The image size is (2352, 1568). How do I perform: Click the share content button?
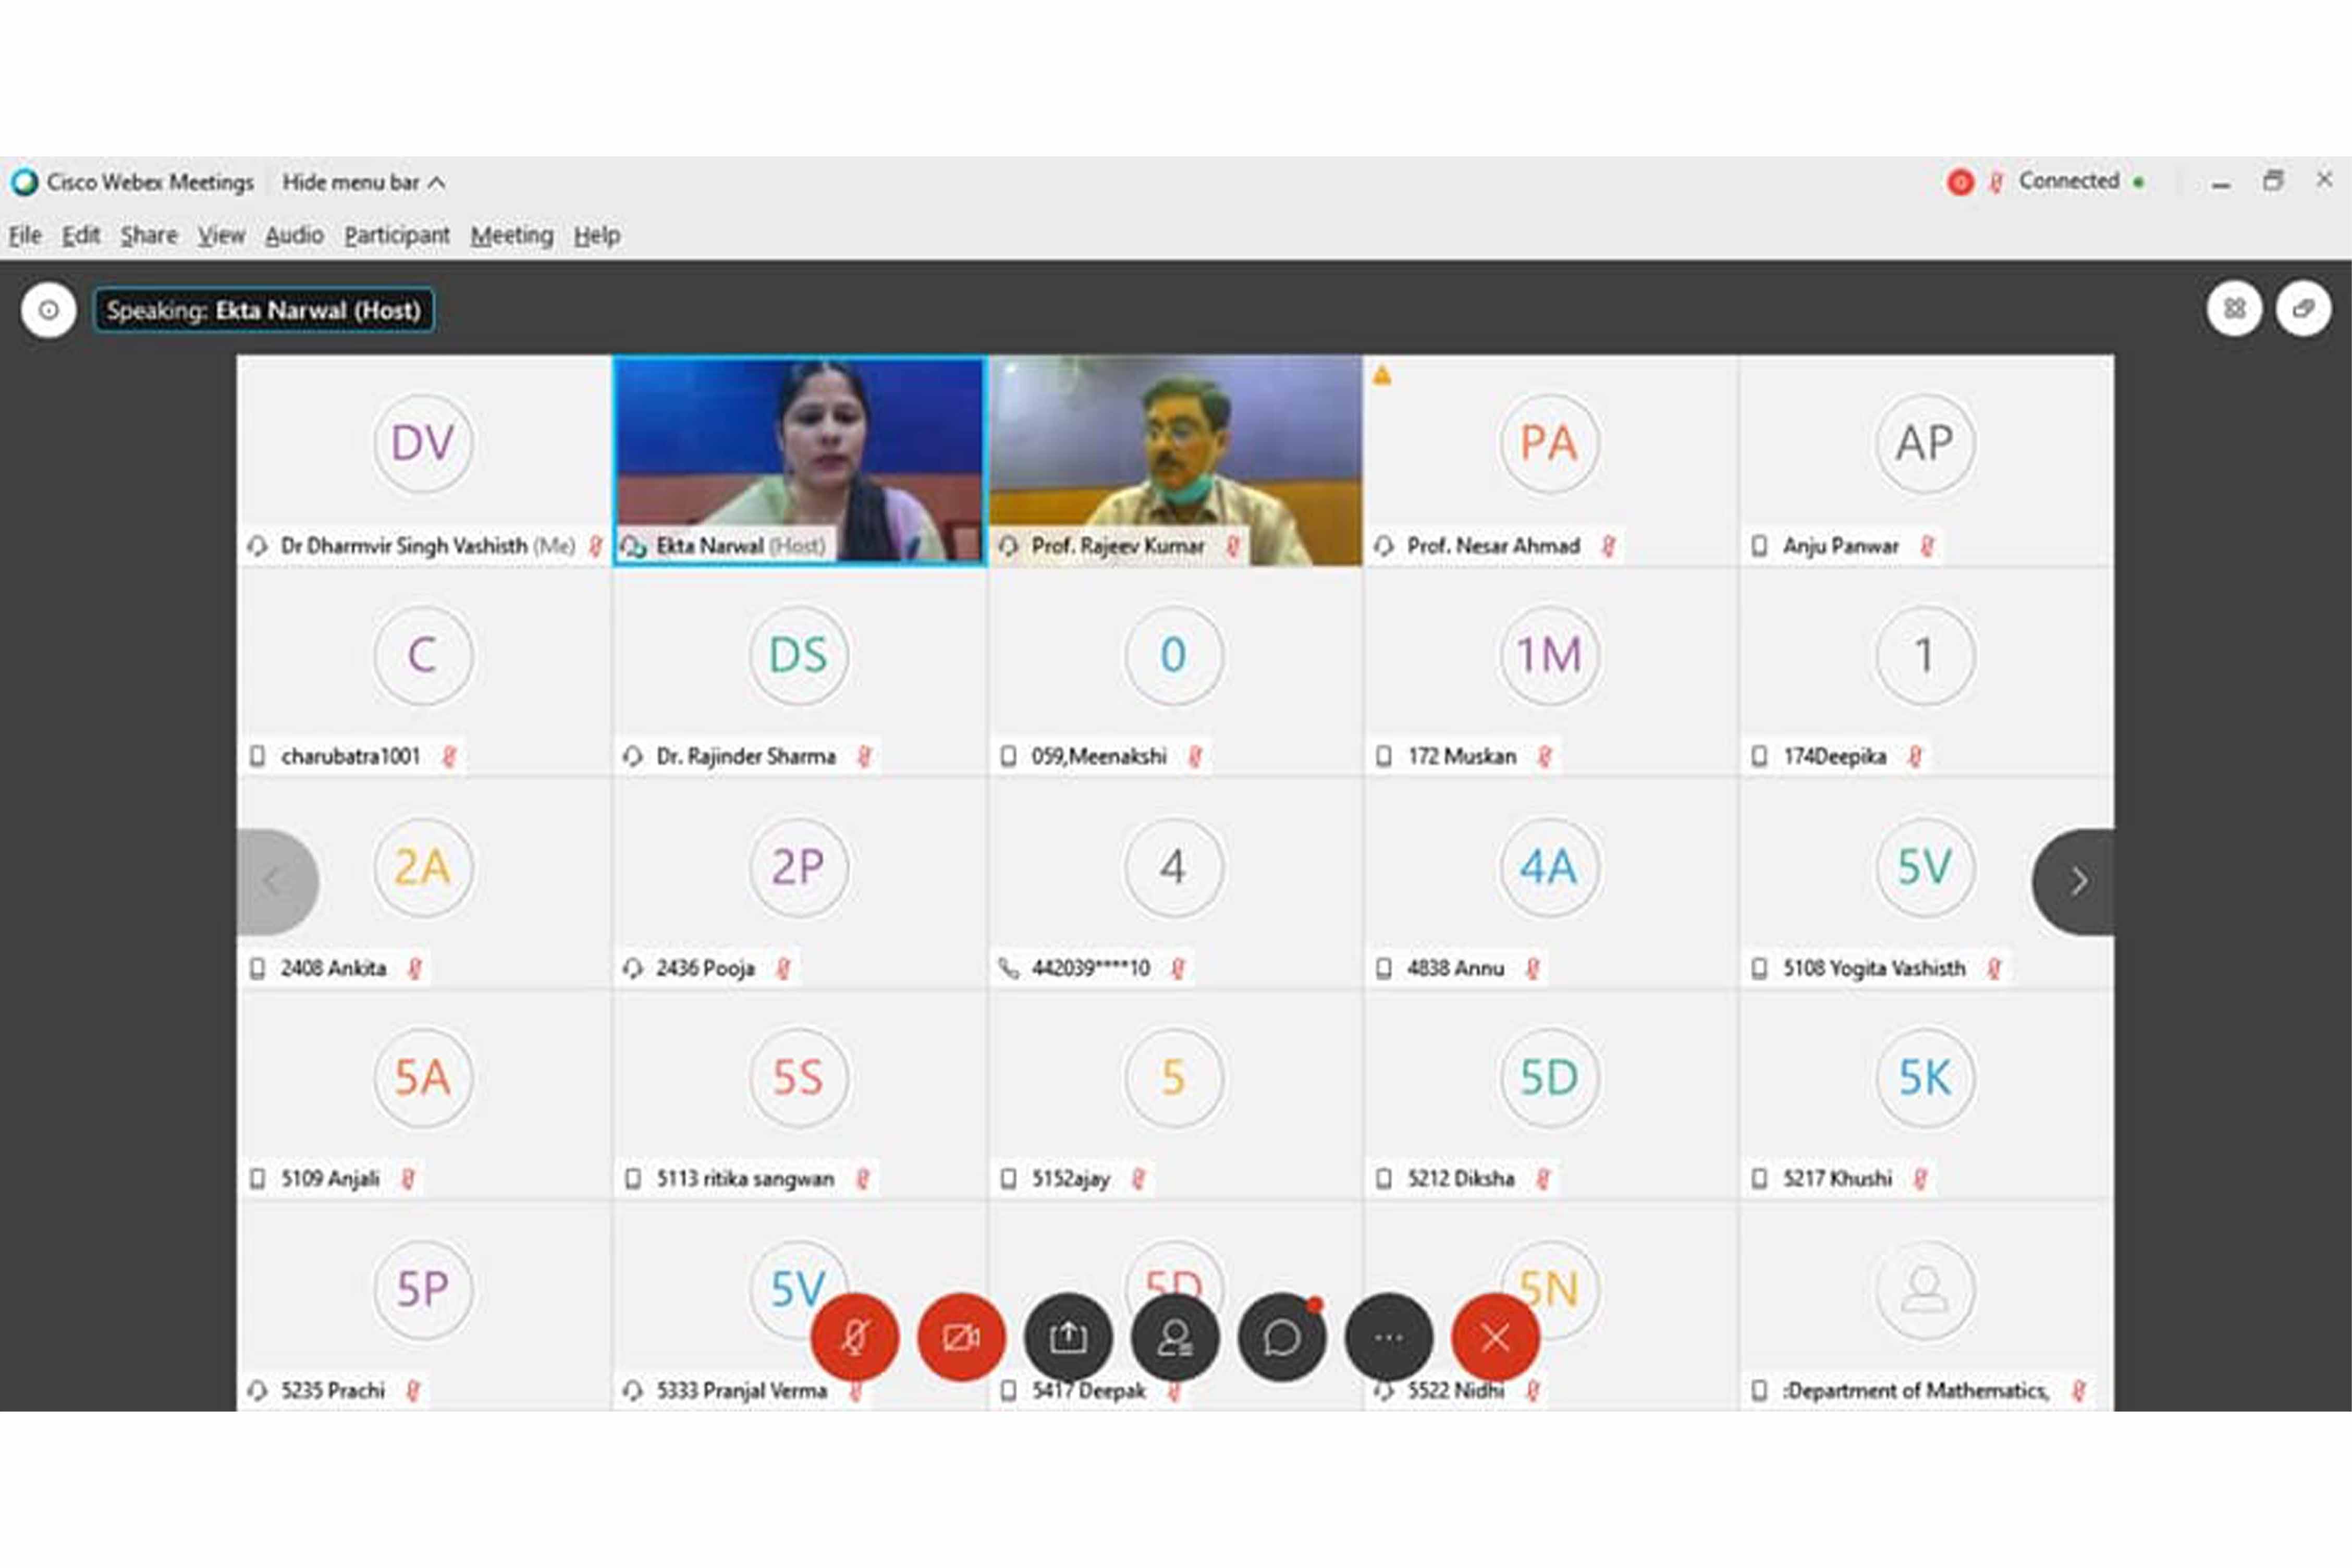pos(1068,1337)
